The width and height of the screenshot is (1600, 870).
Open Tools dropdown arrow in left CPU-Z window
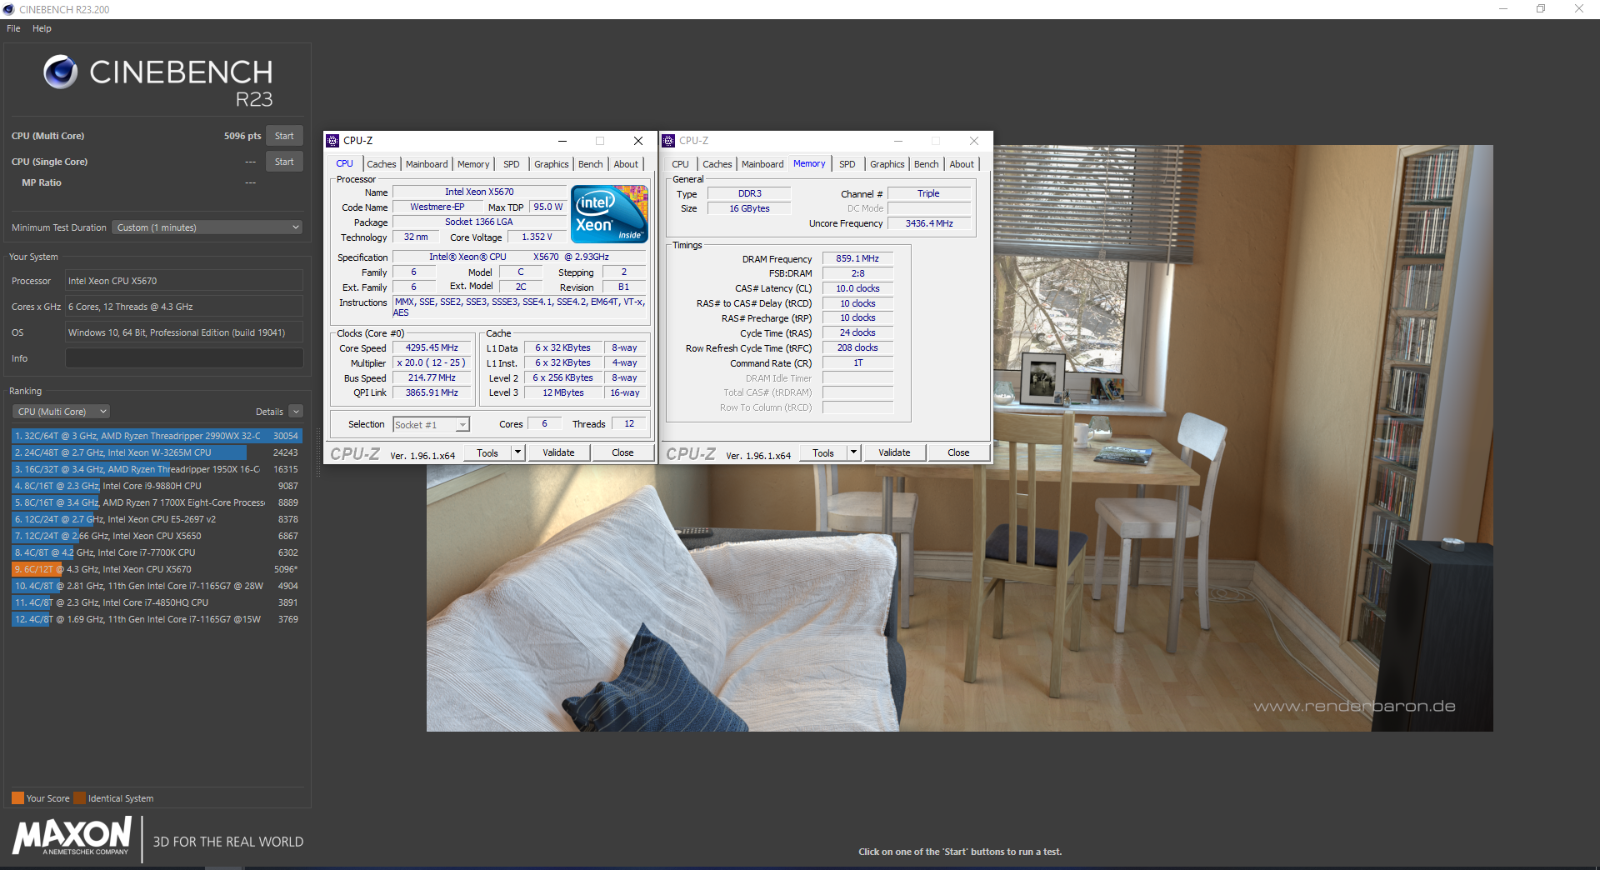coord(518,453)
